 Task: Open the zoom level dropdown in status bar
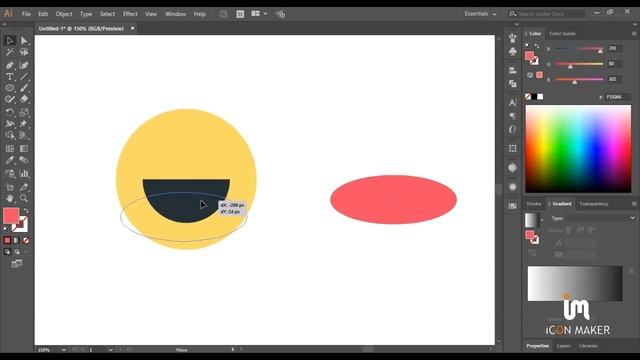(64, 350)
